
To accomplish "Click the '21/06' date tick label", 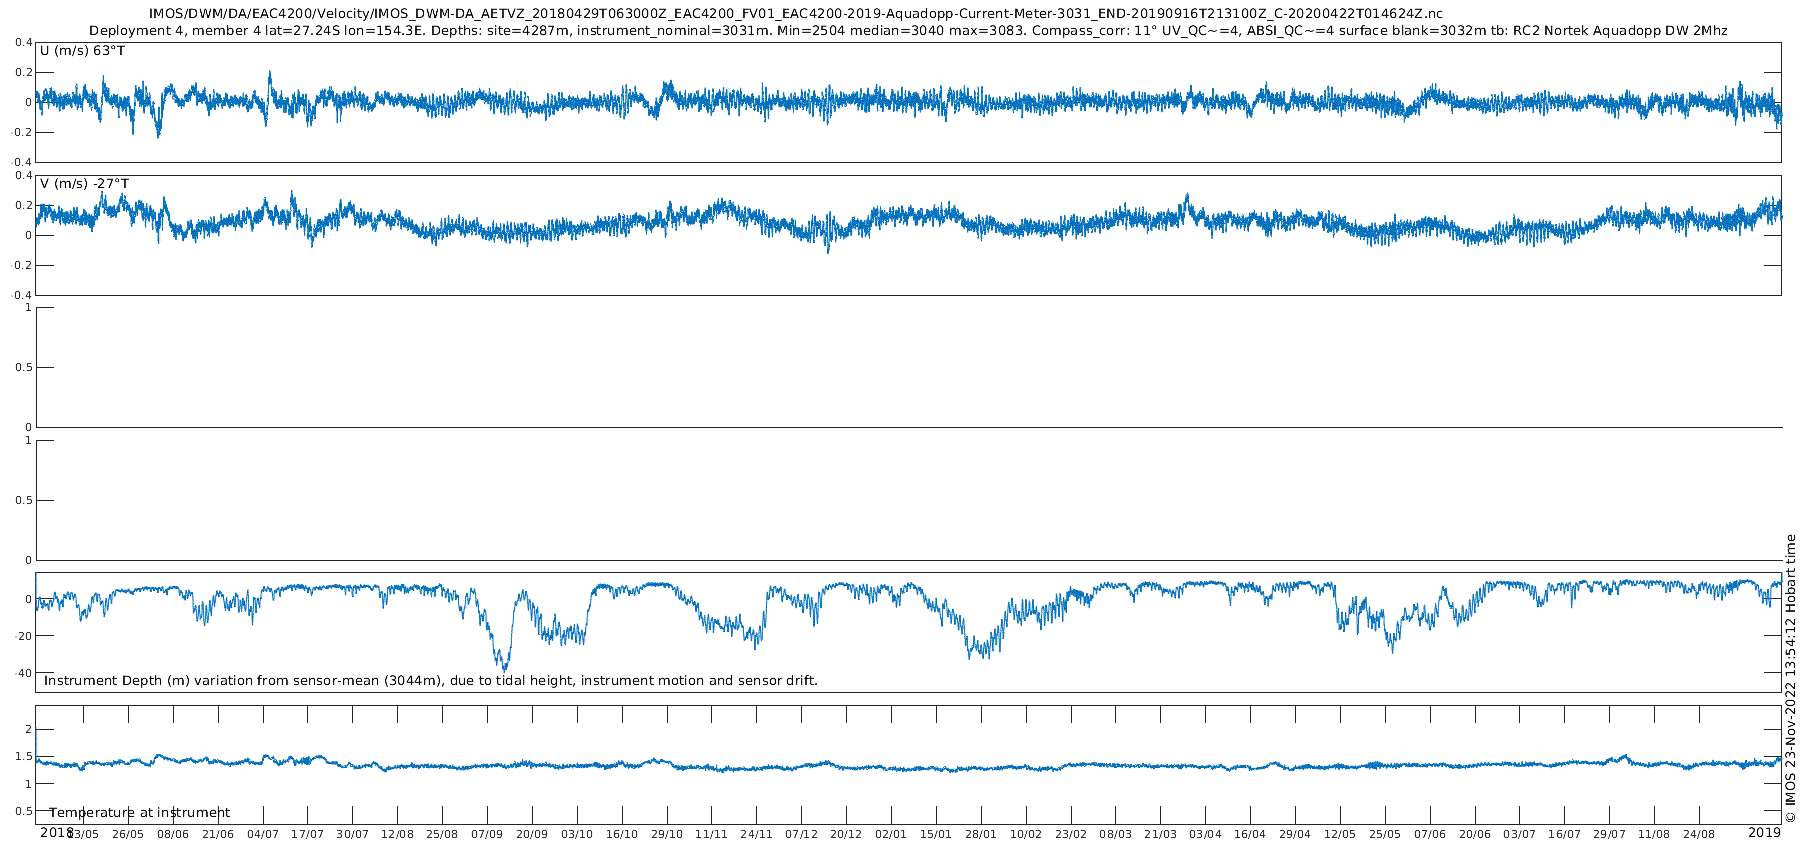I will click(x=218, y=834).
